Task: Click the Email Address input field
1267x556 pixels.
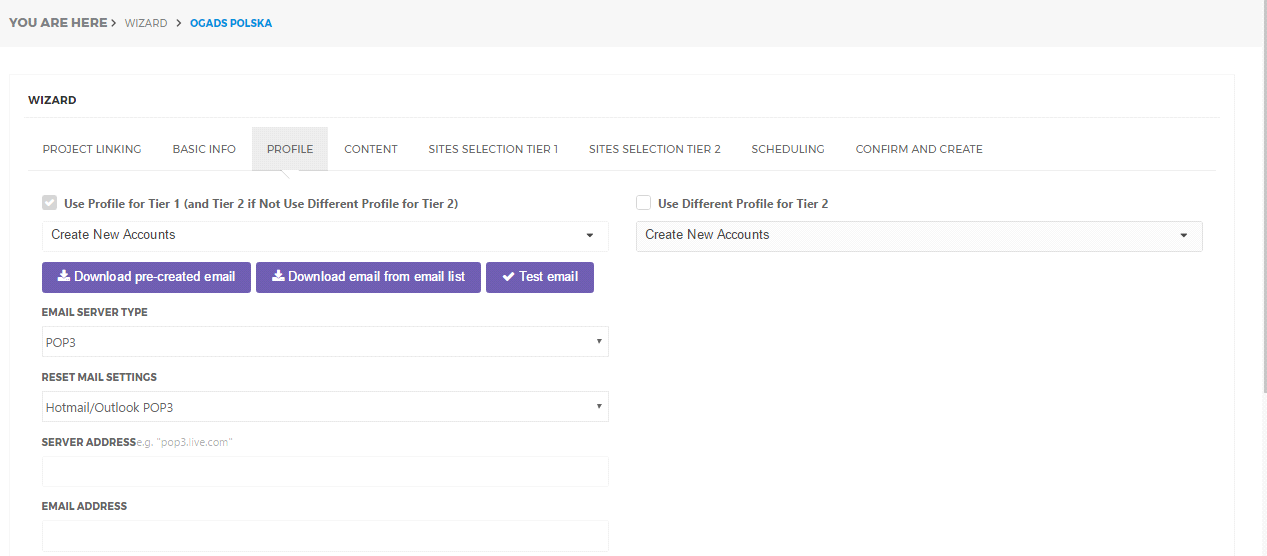Action: pyautogui.click(x=325, y=536)
